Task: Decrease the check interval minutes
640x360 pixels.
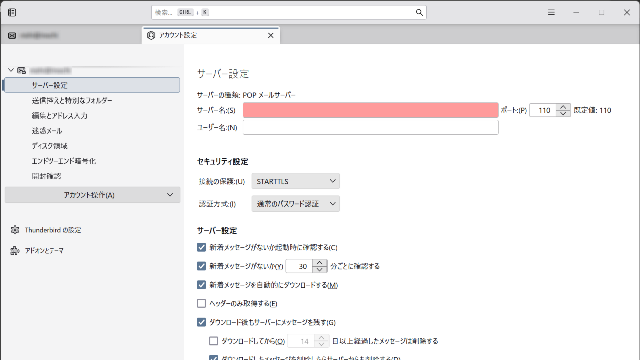Action: 320,269
